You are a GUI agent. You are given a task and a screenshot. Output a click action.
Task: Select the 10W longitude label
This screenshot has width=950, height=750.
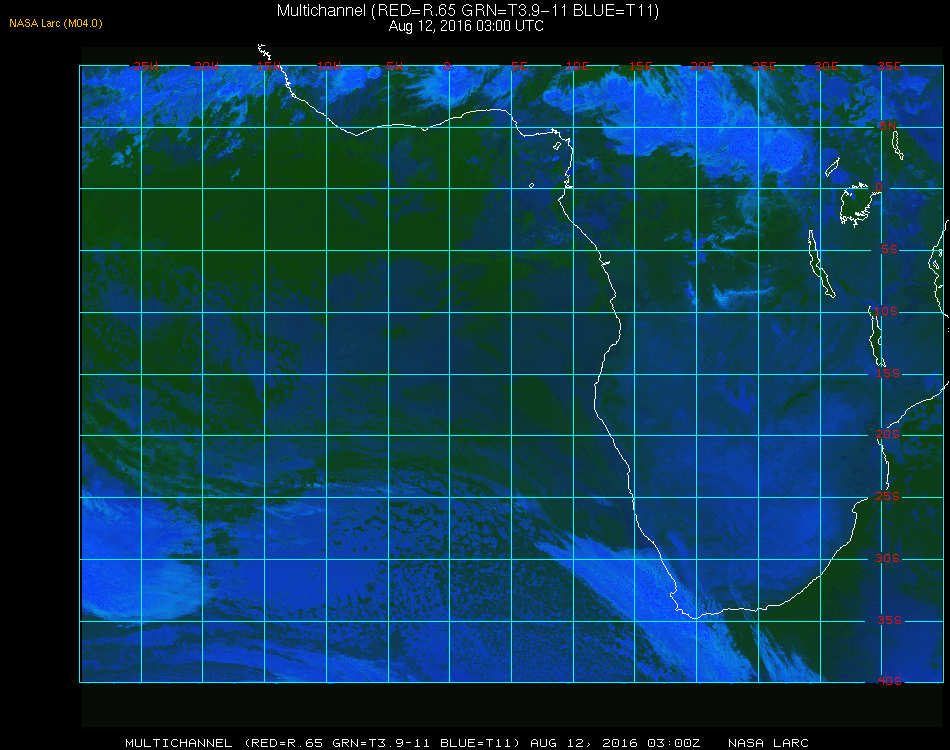point(329,66)
